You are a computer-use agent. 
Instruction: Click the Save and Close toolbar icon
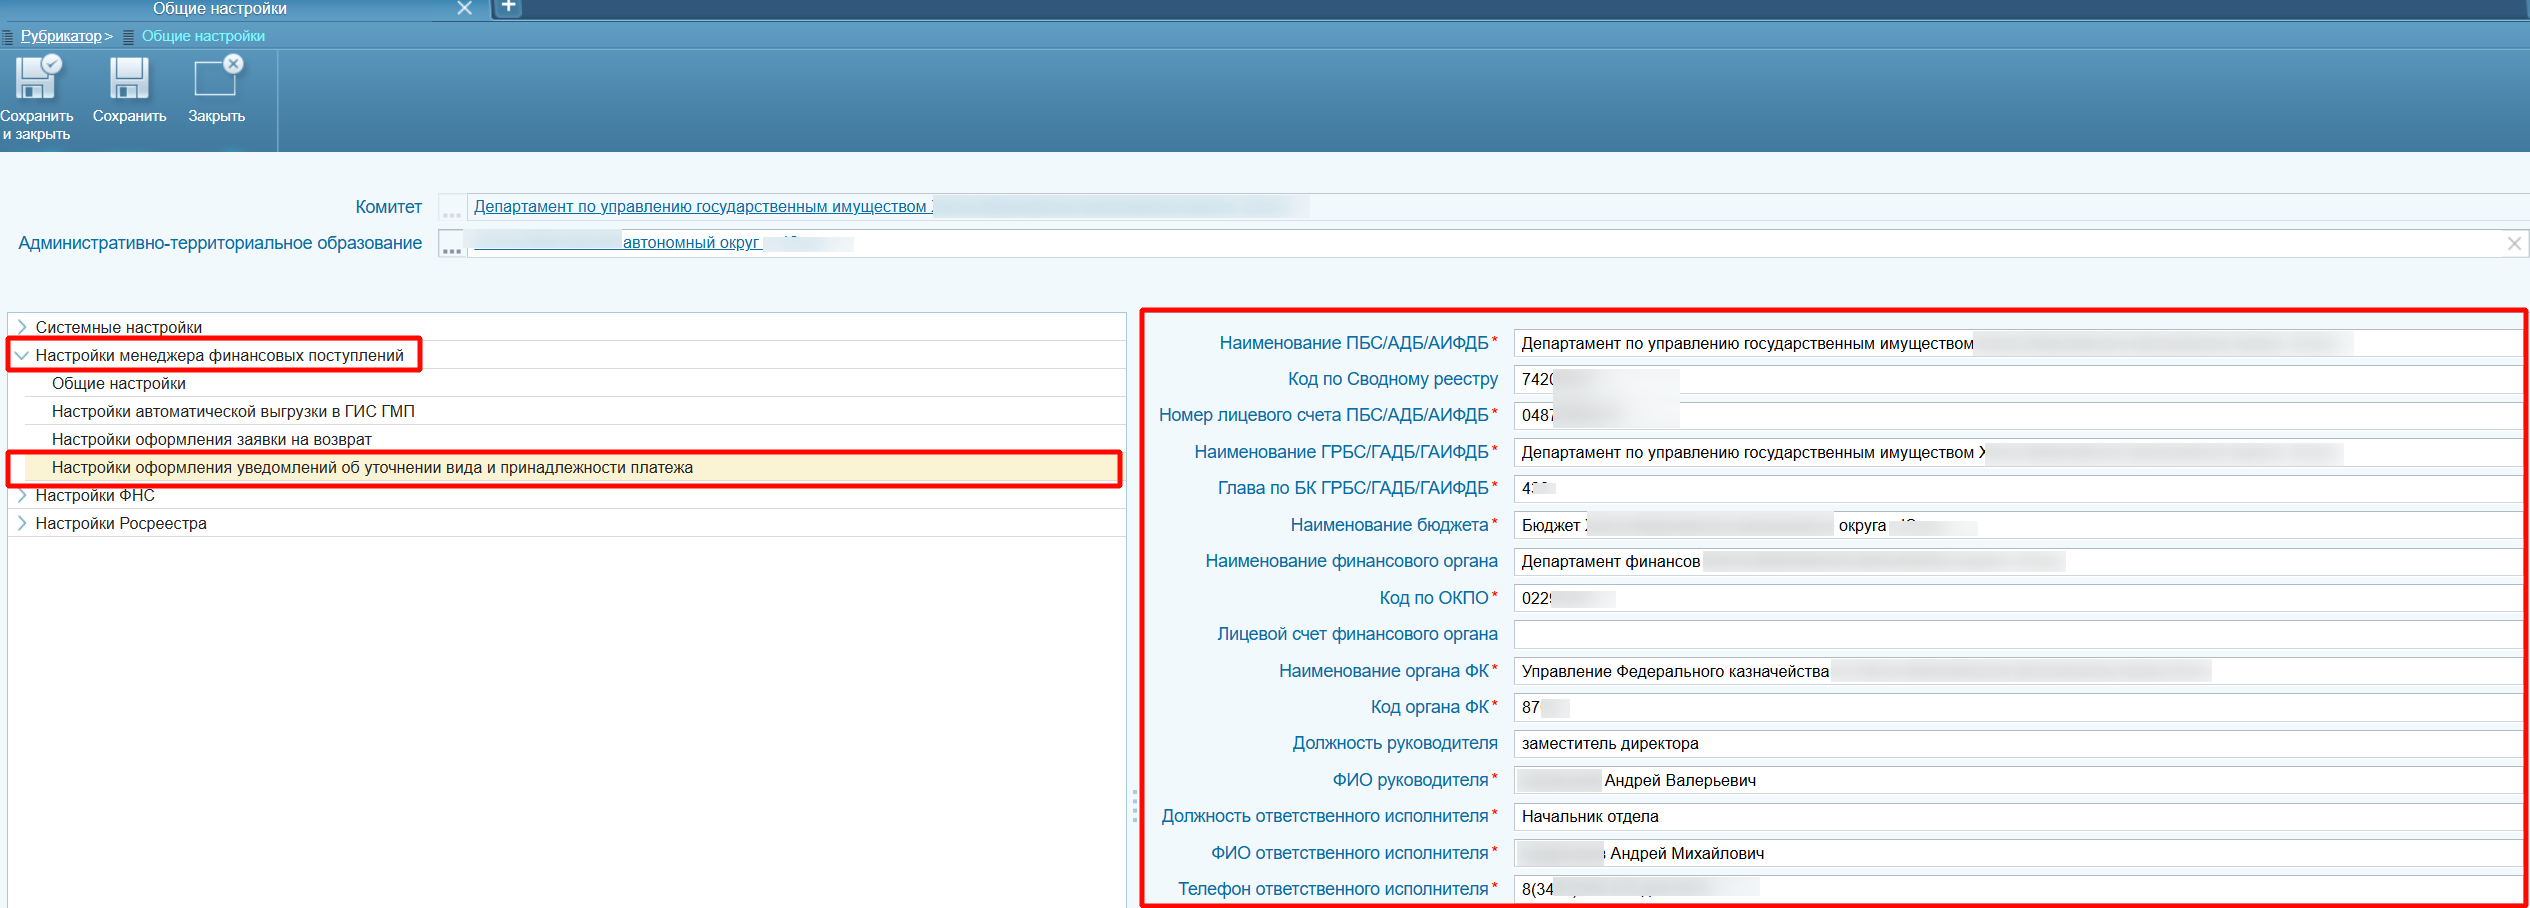pyautogui.click(x=37, y=79)
